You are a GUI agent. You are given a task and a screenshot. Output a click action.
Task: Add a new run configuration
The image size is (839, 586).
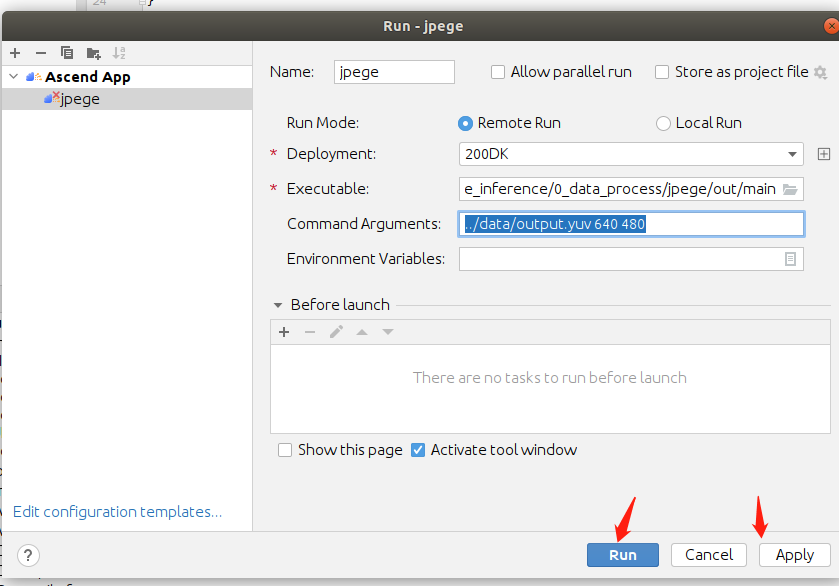(15, 53)
